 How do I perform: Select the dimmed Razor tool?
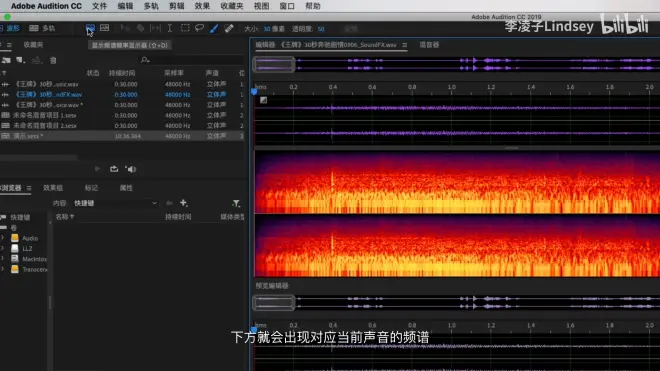coord(140,28)
